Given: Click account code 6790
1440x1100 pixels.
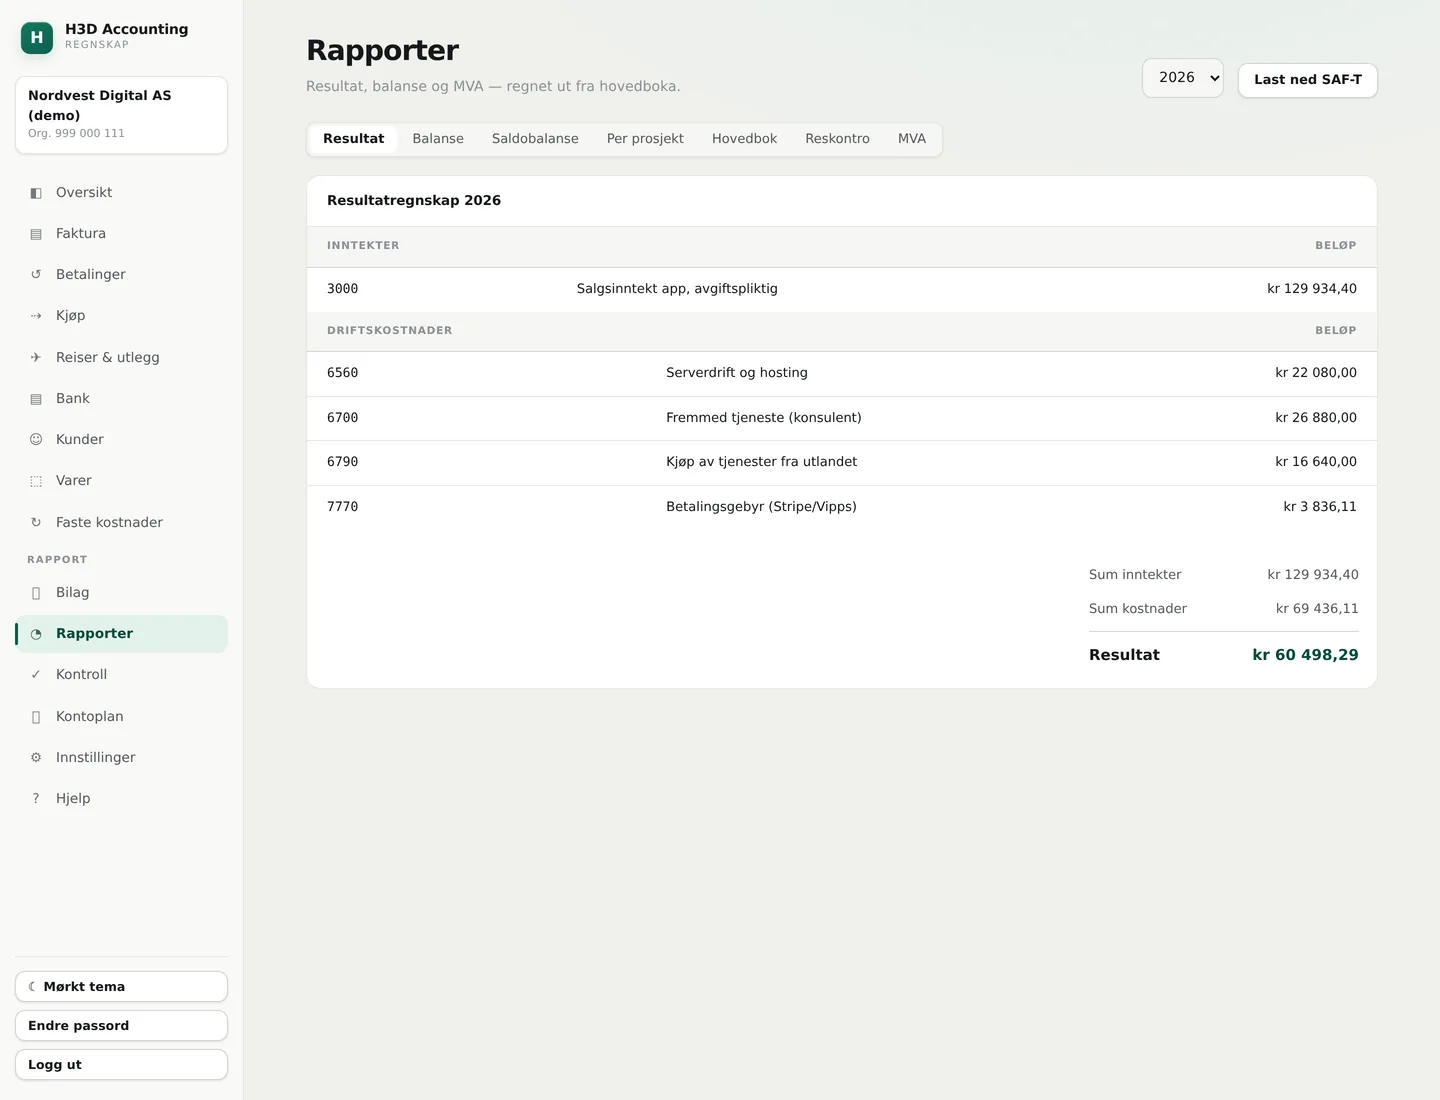Looking at the screenshot, I should pyautogui.click(x=342, y=462).
